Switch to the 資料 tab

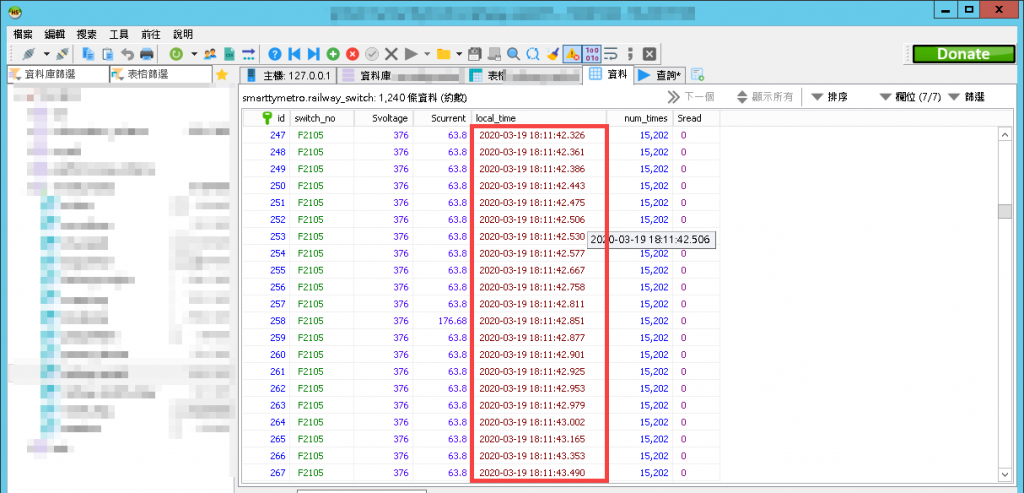point(607,74)
